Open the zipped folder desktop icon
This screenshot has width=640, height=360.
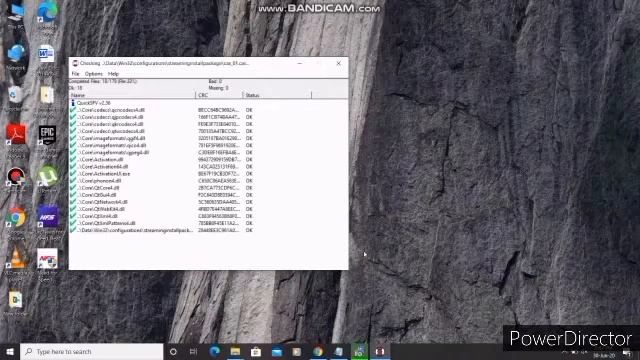coord(47,96)
